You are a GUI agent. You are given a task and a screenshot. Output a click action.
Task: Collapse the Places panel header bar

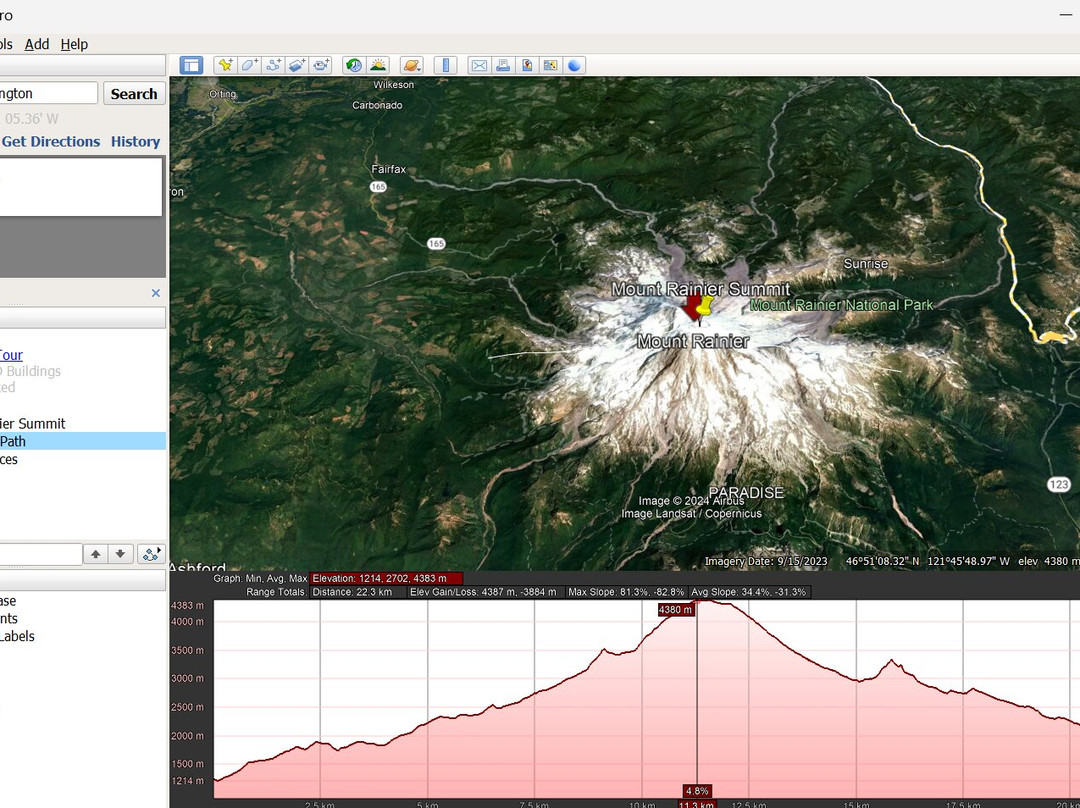80,318
